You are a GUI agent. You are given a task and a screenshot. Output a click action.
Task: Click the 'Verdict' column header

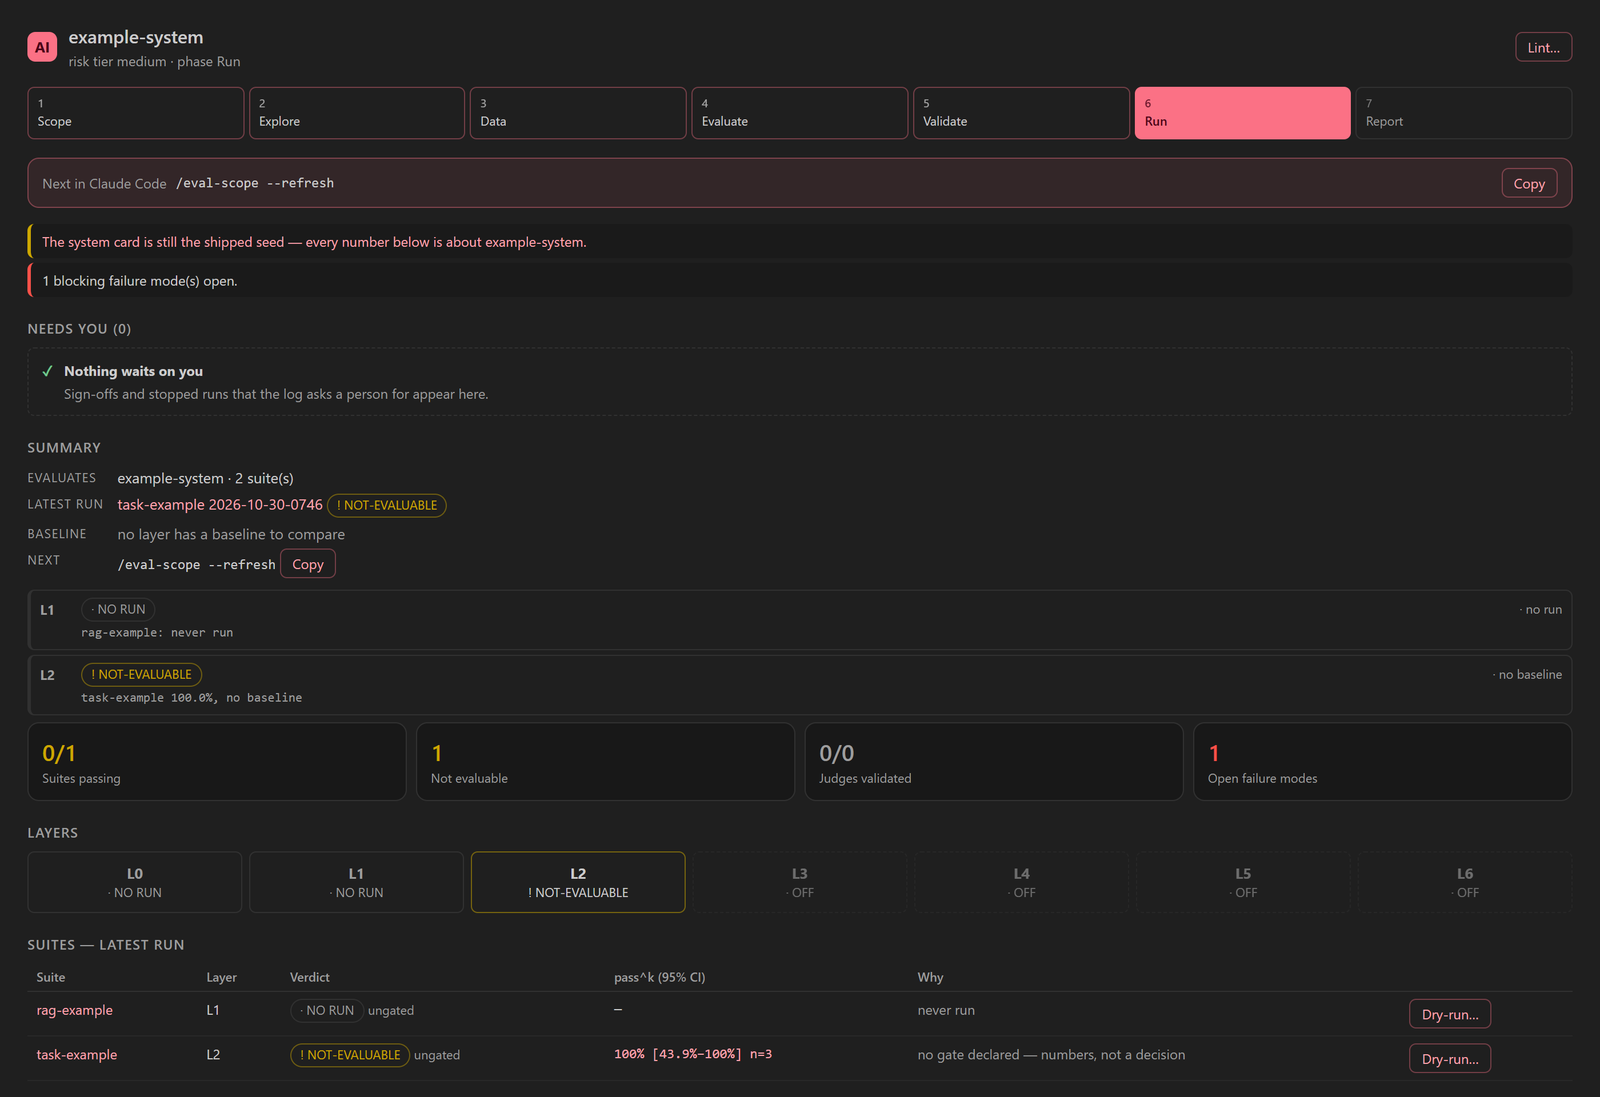pyautogui.click(x=310, y=977)
